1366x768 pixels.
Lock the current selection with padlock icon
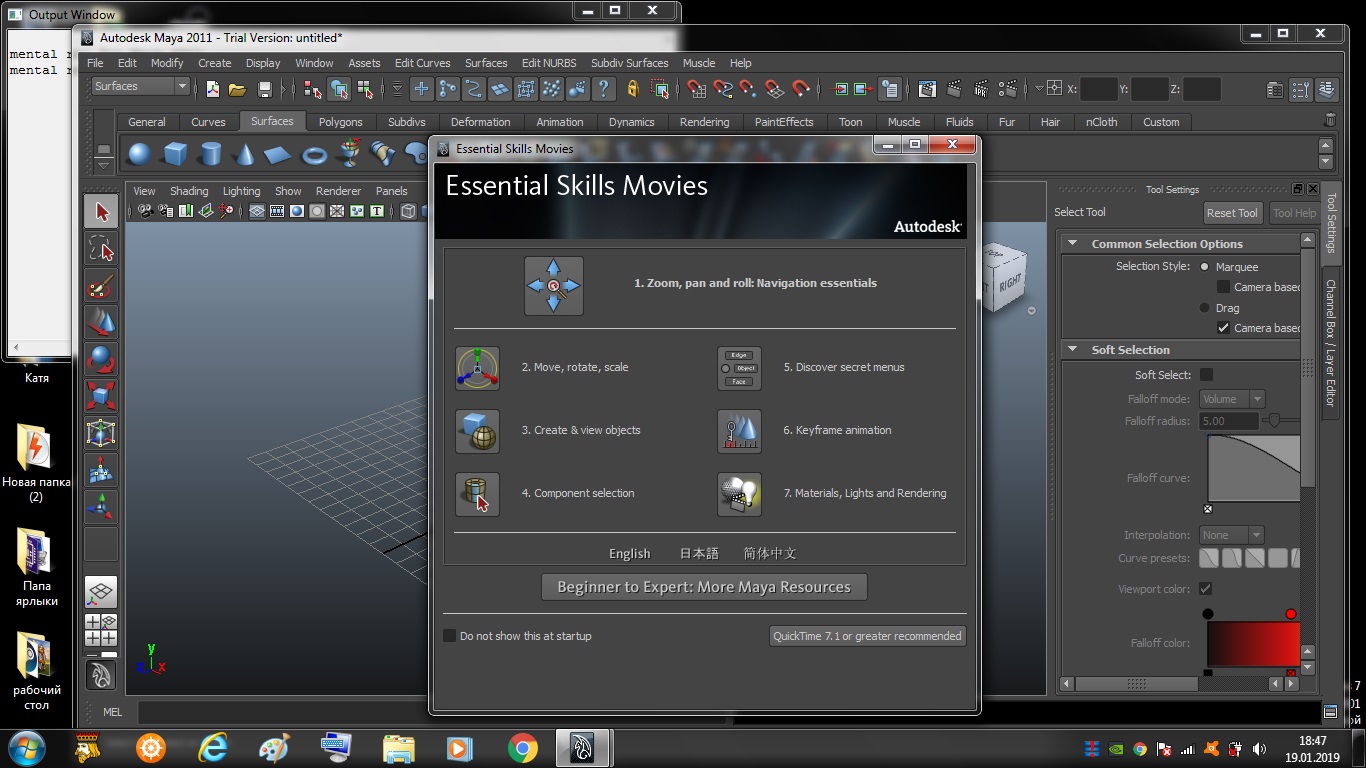[x=633, y=89]
